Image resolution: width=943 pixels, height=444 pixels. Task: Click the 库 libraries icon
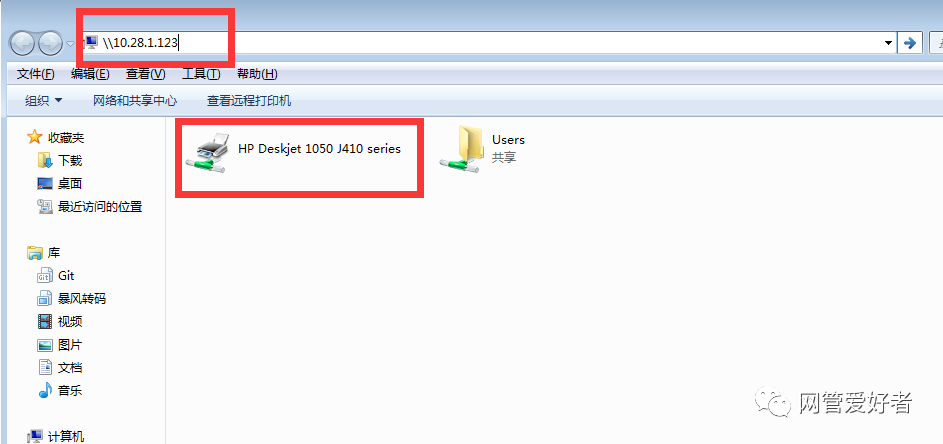click(35, 253)
